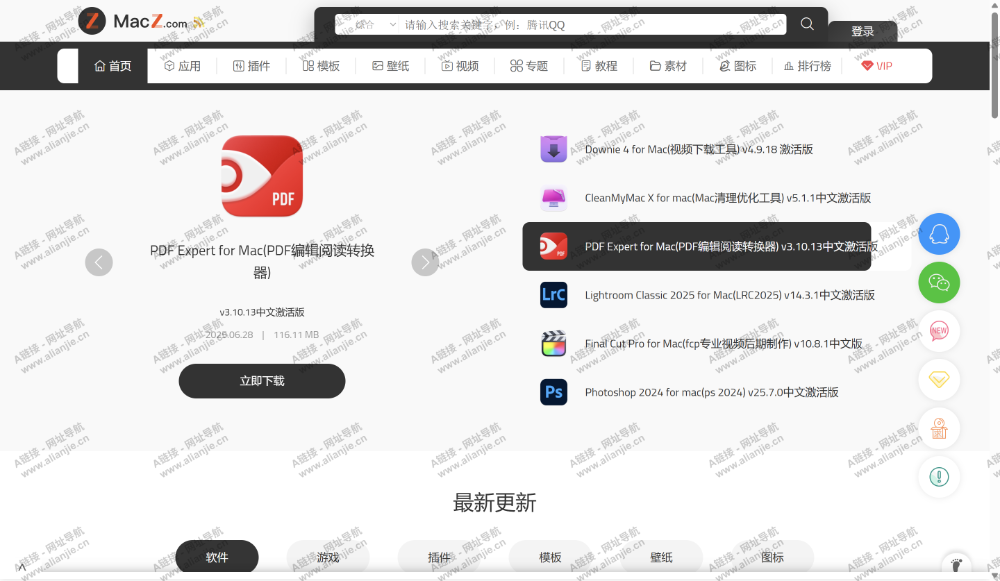Open the 图标 navigation tab

point(738,66)
